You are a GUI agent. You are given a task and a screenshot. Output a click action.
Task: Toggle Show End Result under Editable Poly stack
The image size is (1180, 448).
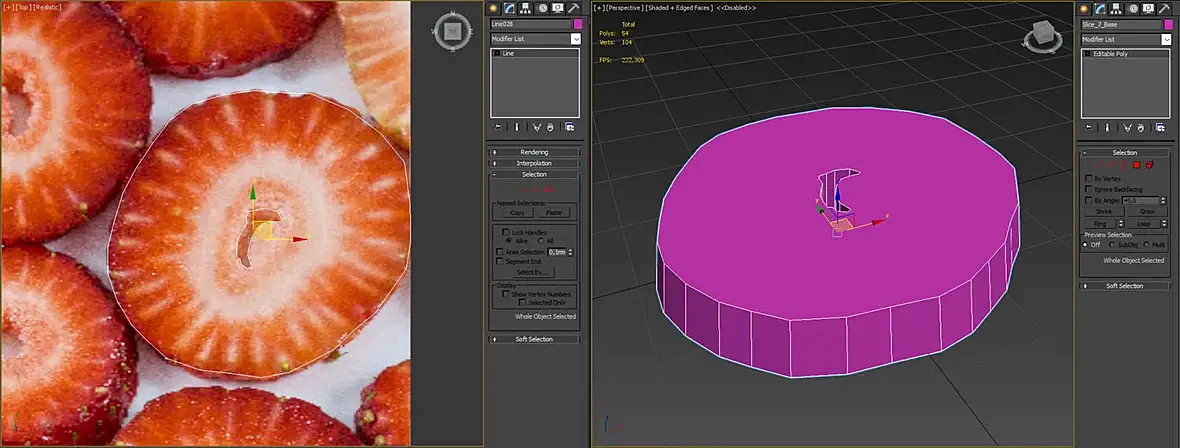point(1107,126)
